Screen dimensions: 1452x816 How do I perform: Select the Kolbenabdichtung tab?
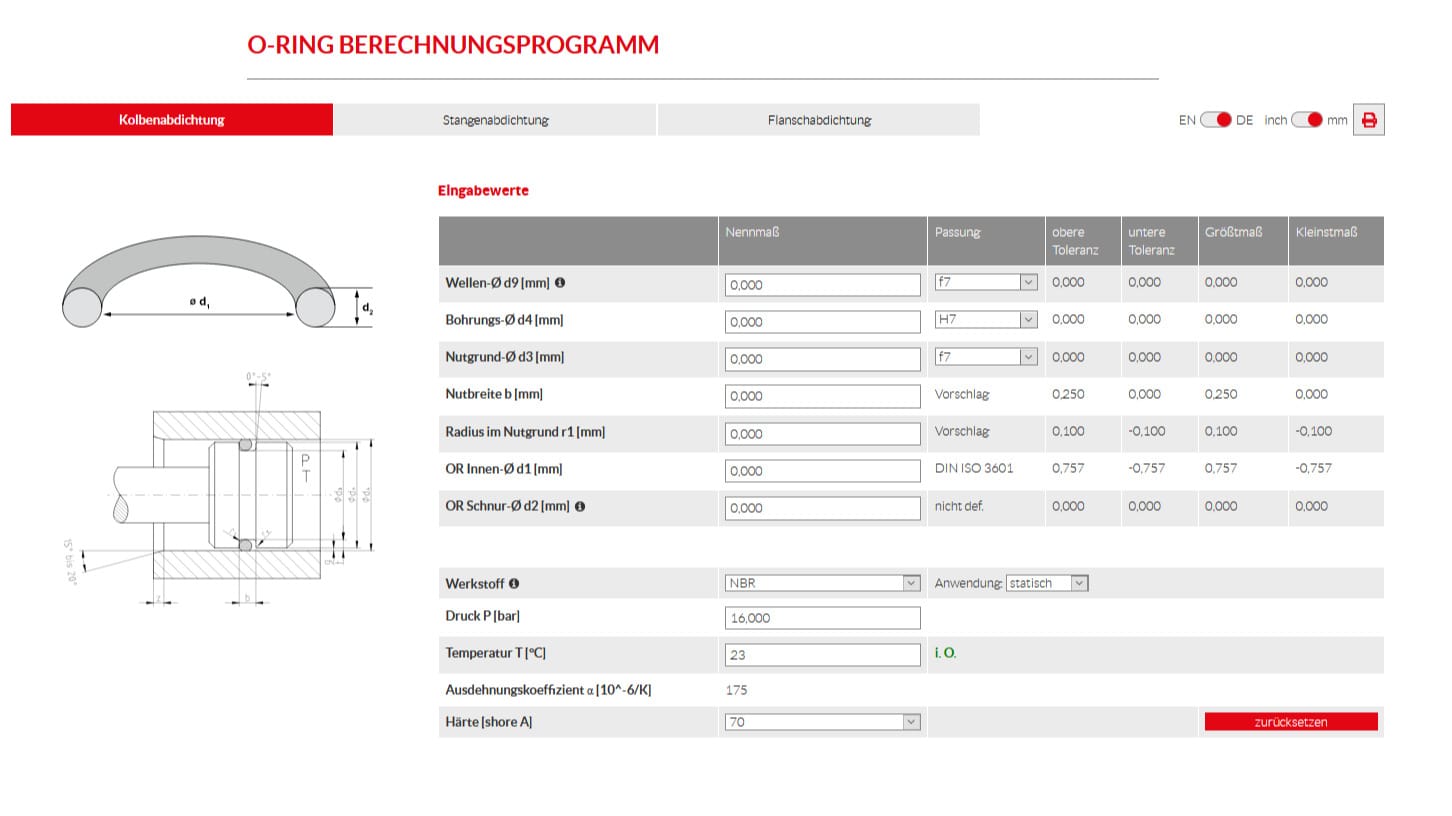pyautogui.click(x=172, y=120)
